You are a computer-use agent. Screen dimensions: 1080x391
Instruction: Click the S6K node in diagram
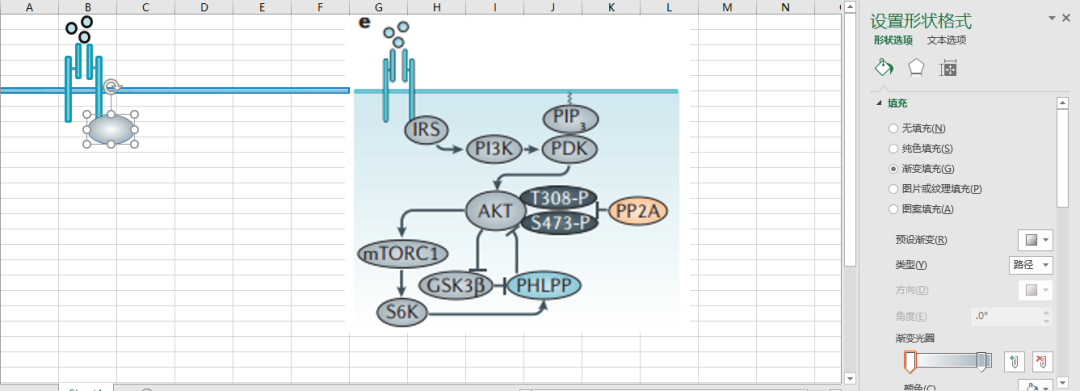(402, 312)
